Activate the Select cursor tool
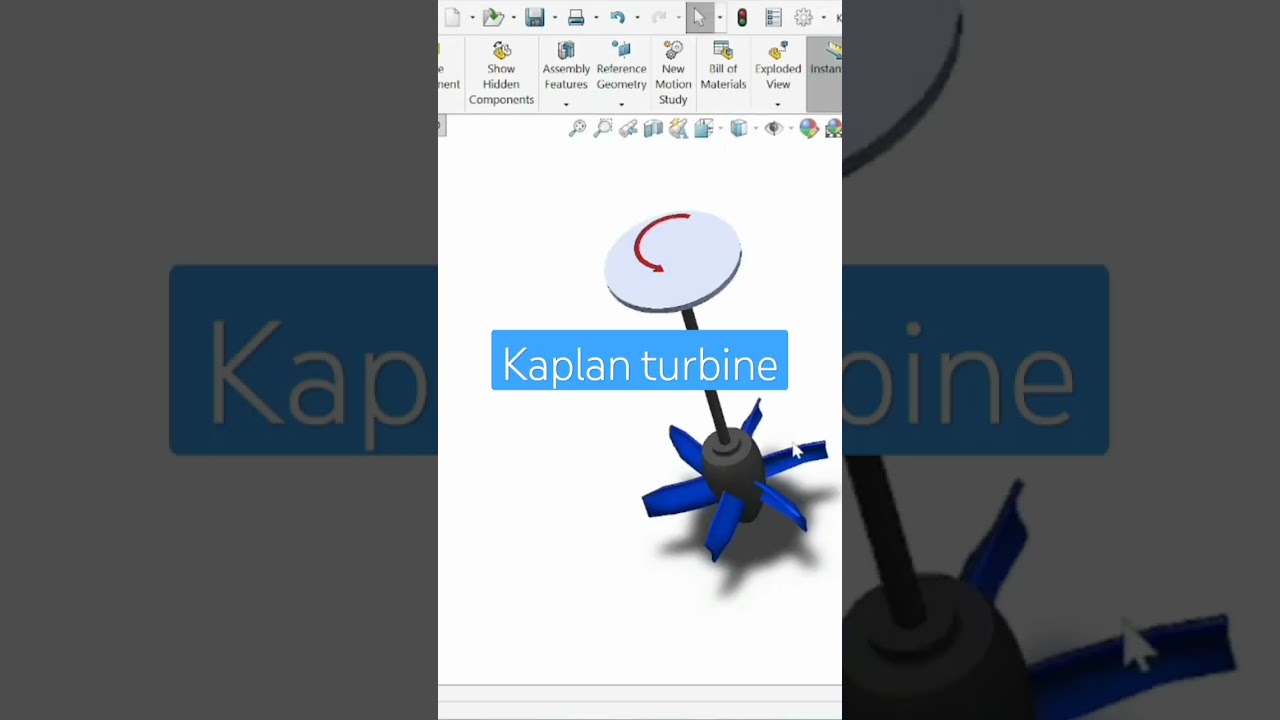This screenshot has height=720, width=1280. click(x=699, y=17)
